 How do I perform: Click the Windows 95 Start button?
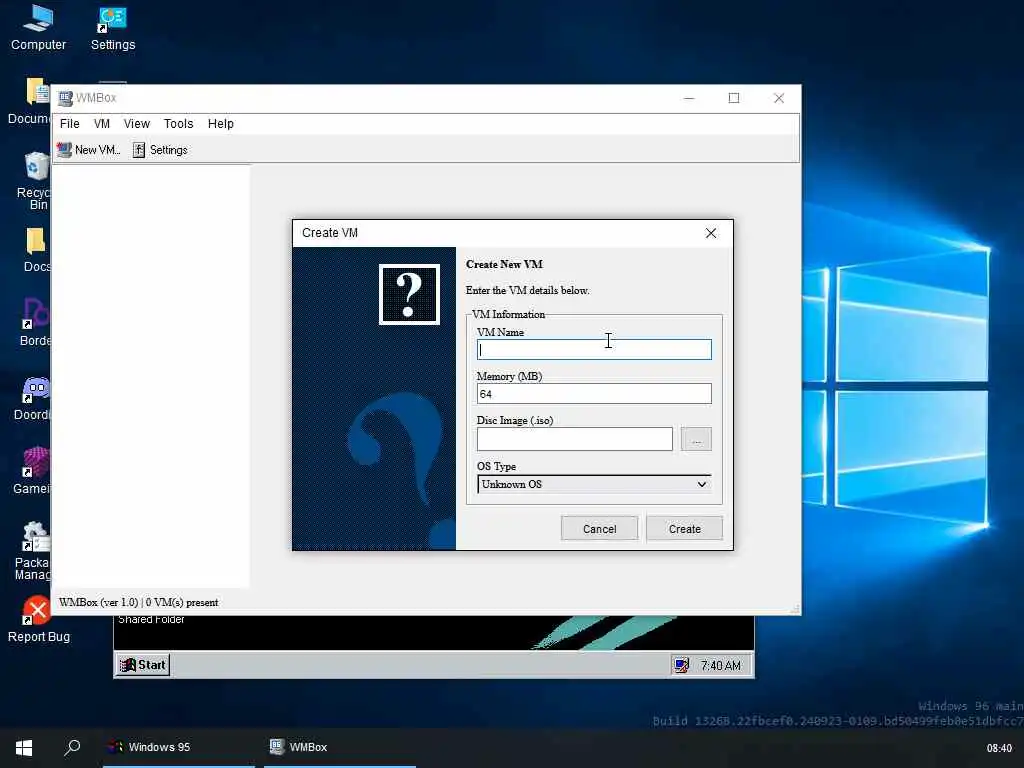coord(143,665)
